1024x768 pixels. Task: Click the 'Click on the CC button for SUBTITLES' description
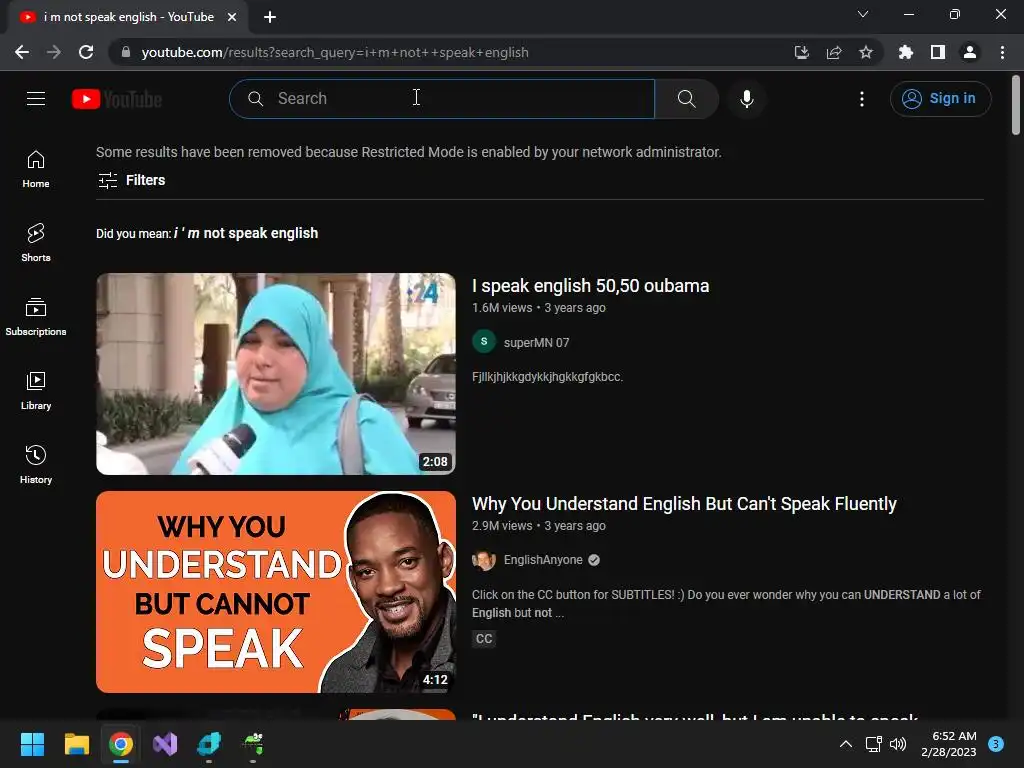726,603
